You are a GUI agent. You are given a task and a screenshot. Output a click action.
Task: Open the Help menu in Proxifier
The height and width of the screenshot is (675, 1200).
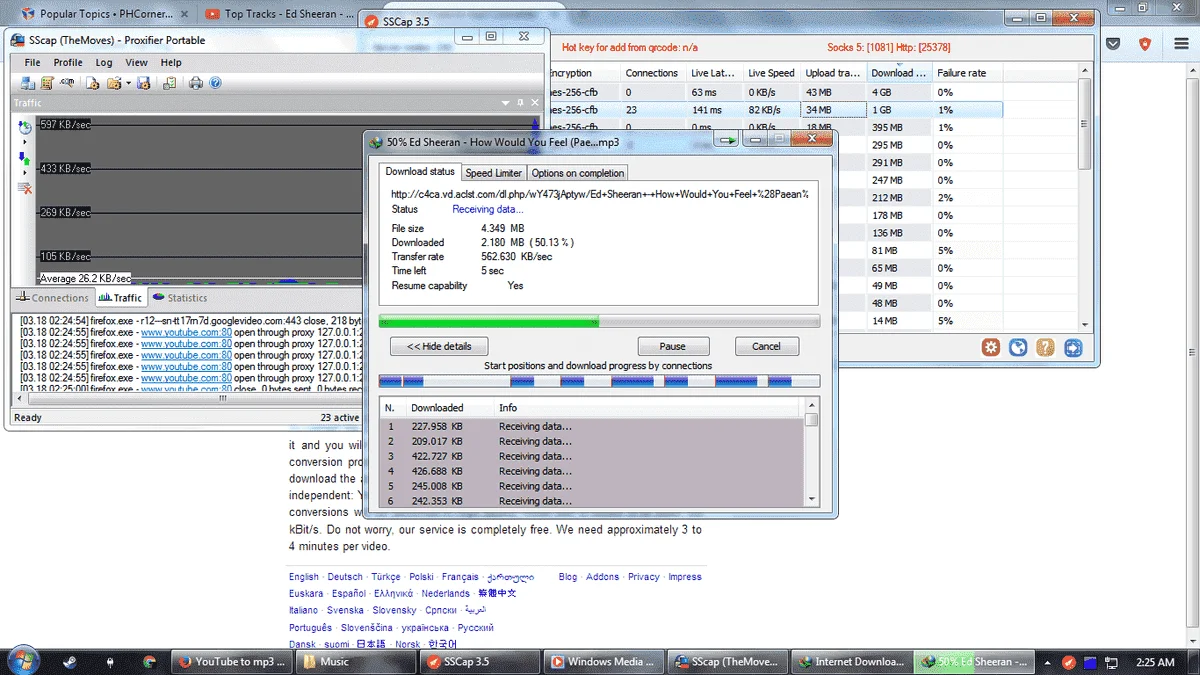[x=171, y=62]
